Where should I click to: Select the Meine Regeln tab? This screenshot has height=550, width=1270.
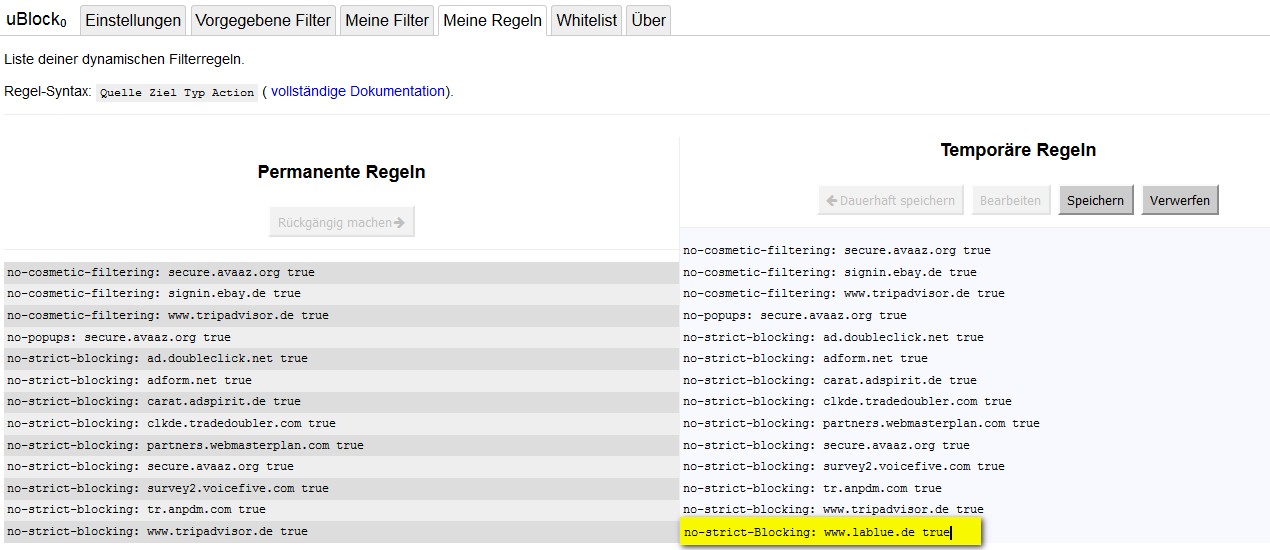pyautogui.click(x=492, y=20)
